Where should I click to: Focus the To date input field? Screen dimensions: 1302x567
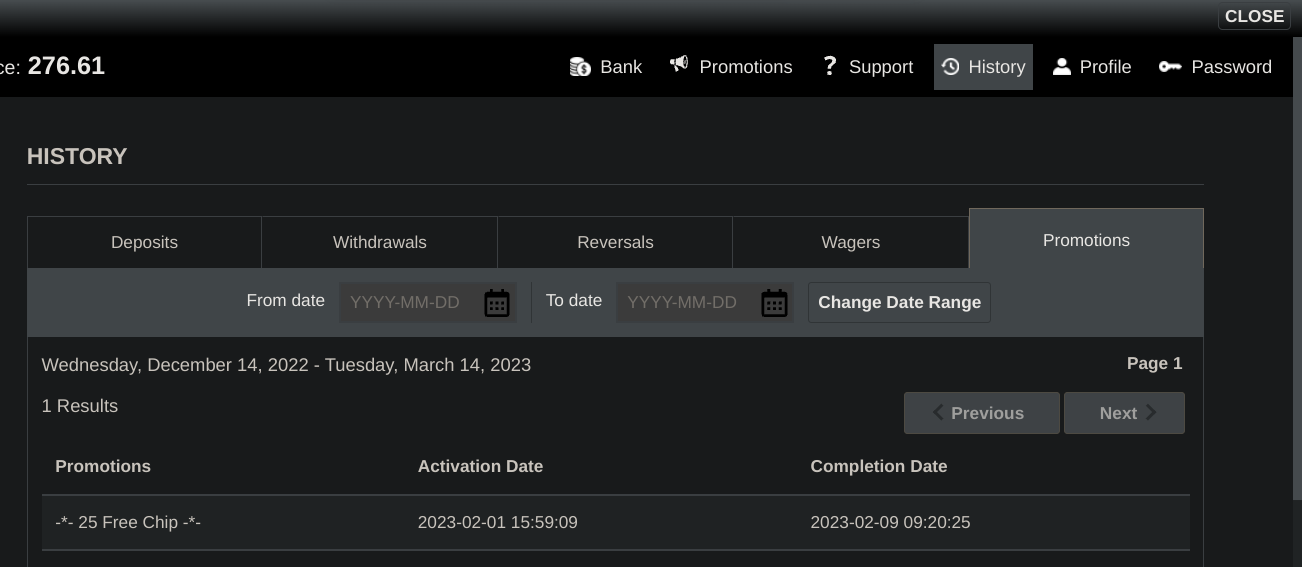click(685, 303)
